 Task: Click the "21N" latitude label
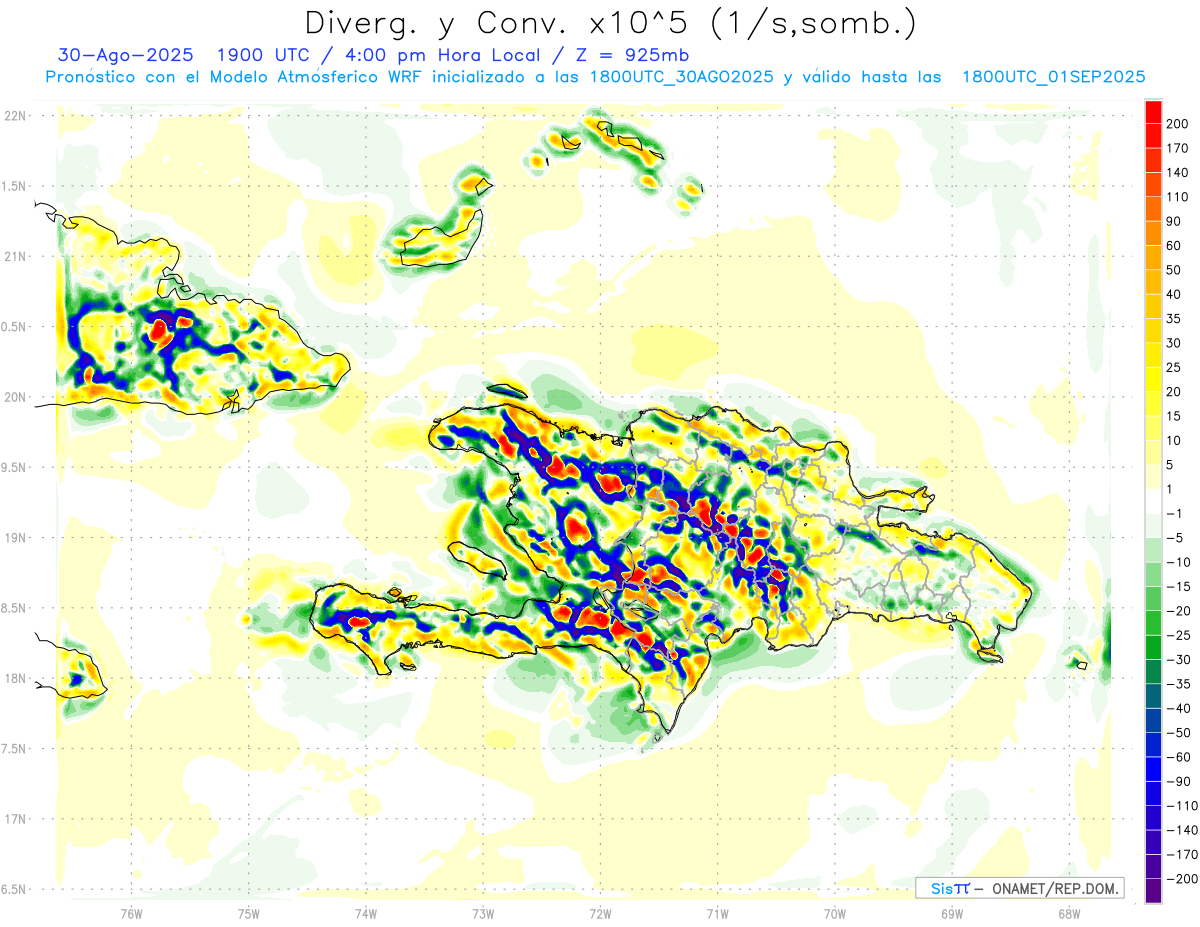[15, 257]
